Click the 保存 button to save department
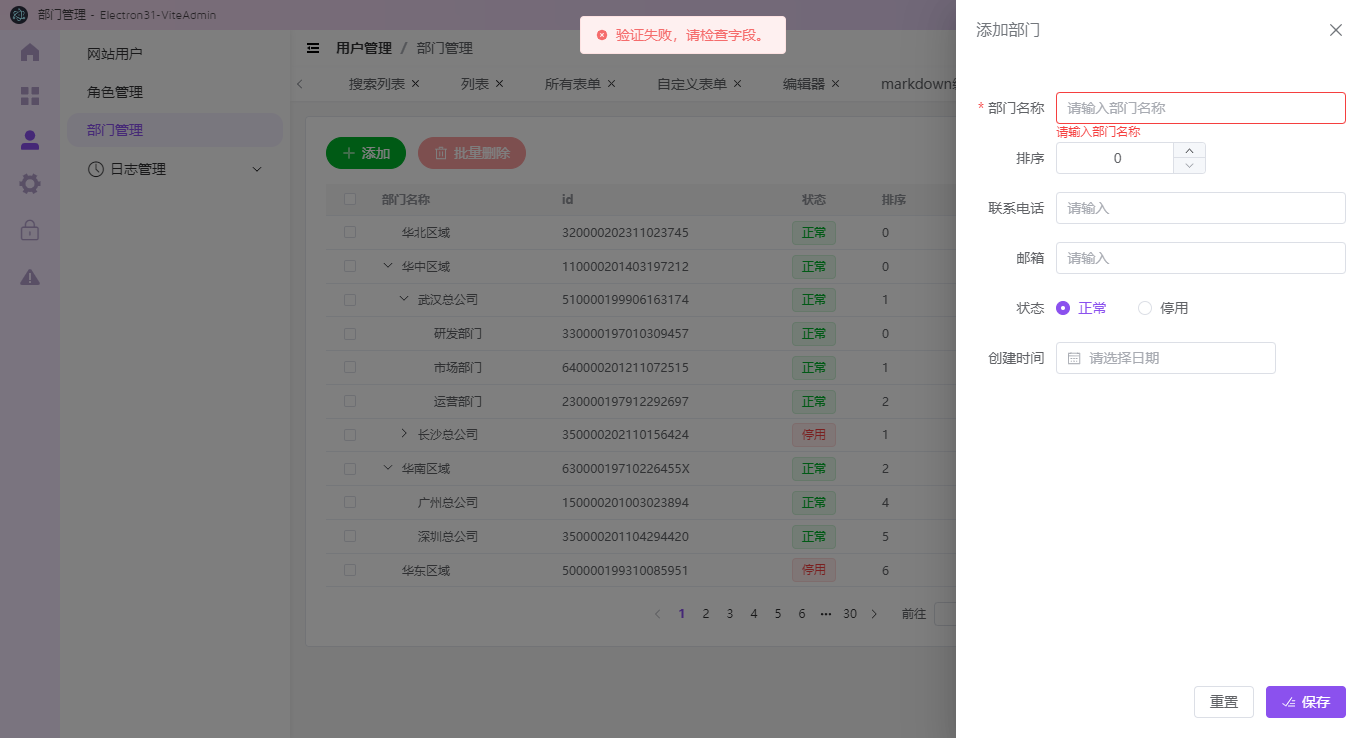1366x738 pixels. tap(1305, 702)
